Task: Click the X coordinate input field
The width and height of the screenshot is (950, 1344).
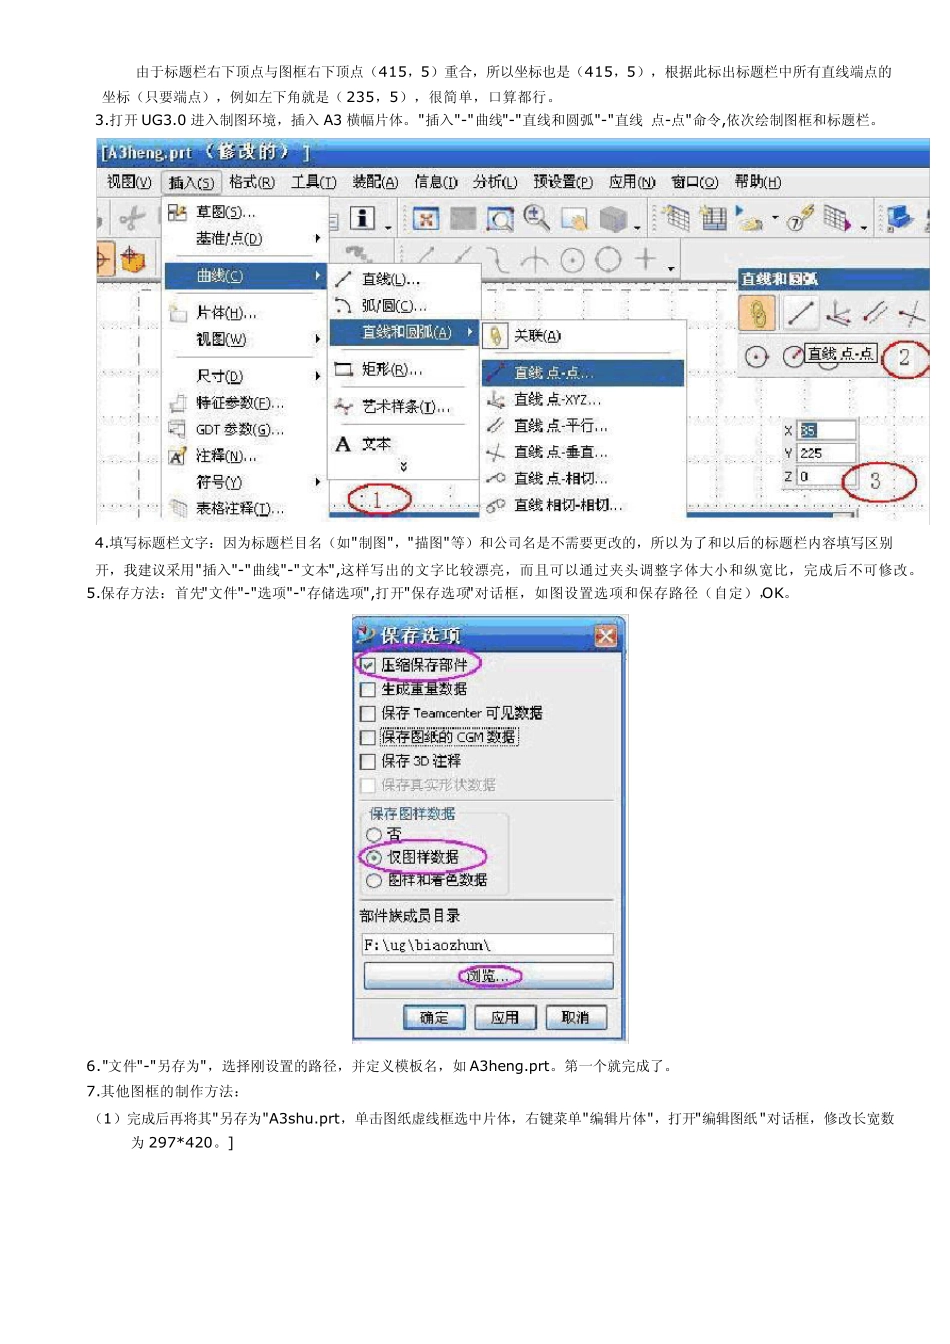Action: click(x=826, y=430)
